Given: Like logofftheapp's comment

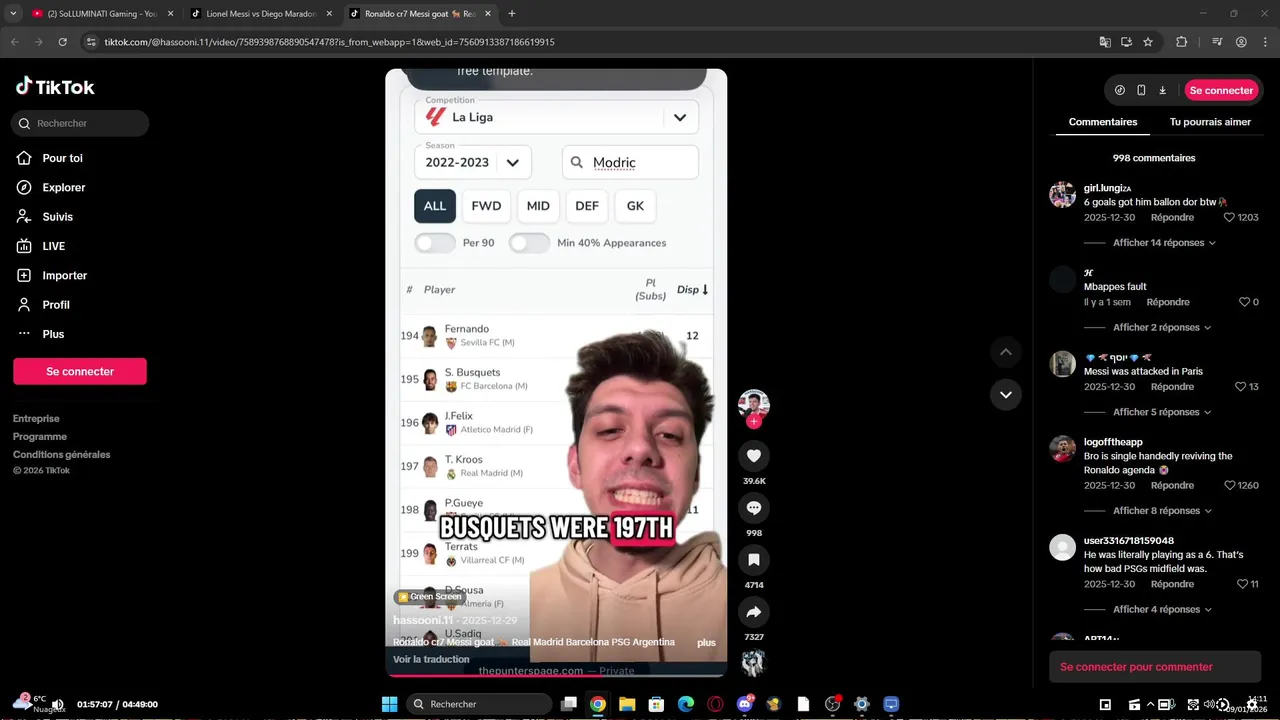Looking at the screenshot, I should point(1229,485).
